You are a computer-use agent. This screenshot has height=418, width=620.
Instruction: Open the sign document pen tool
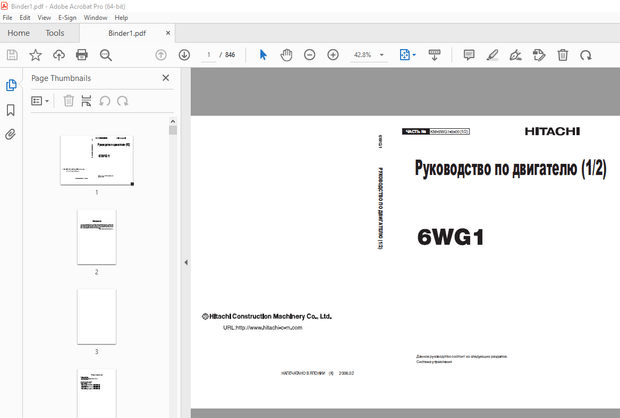pyautogui.click(x=516, y=55)
